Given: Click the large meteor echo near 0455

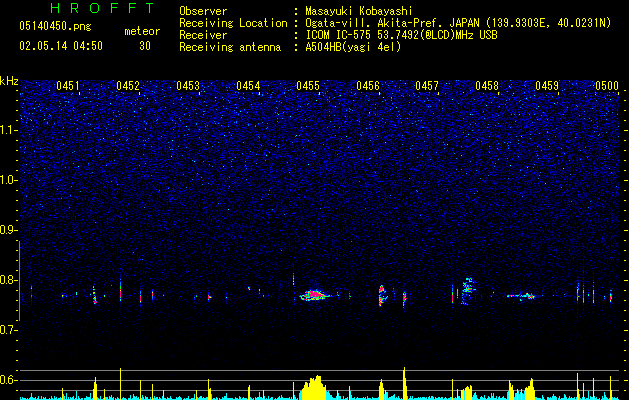Looking at the screenshot, I should (315, 295).
